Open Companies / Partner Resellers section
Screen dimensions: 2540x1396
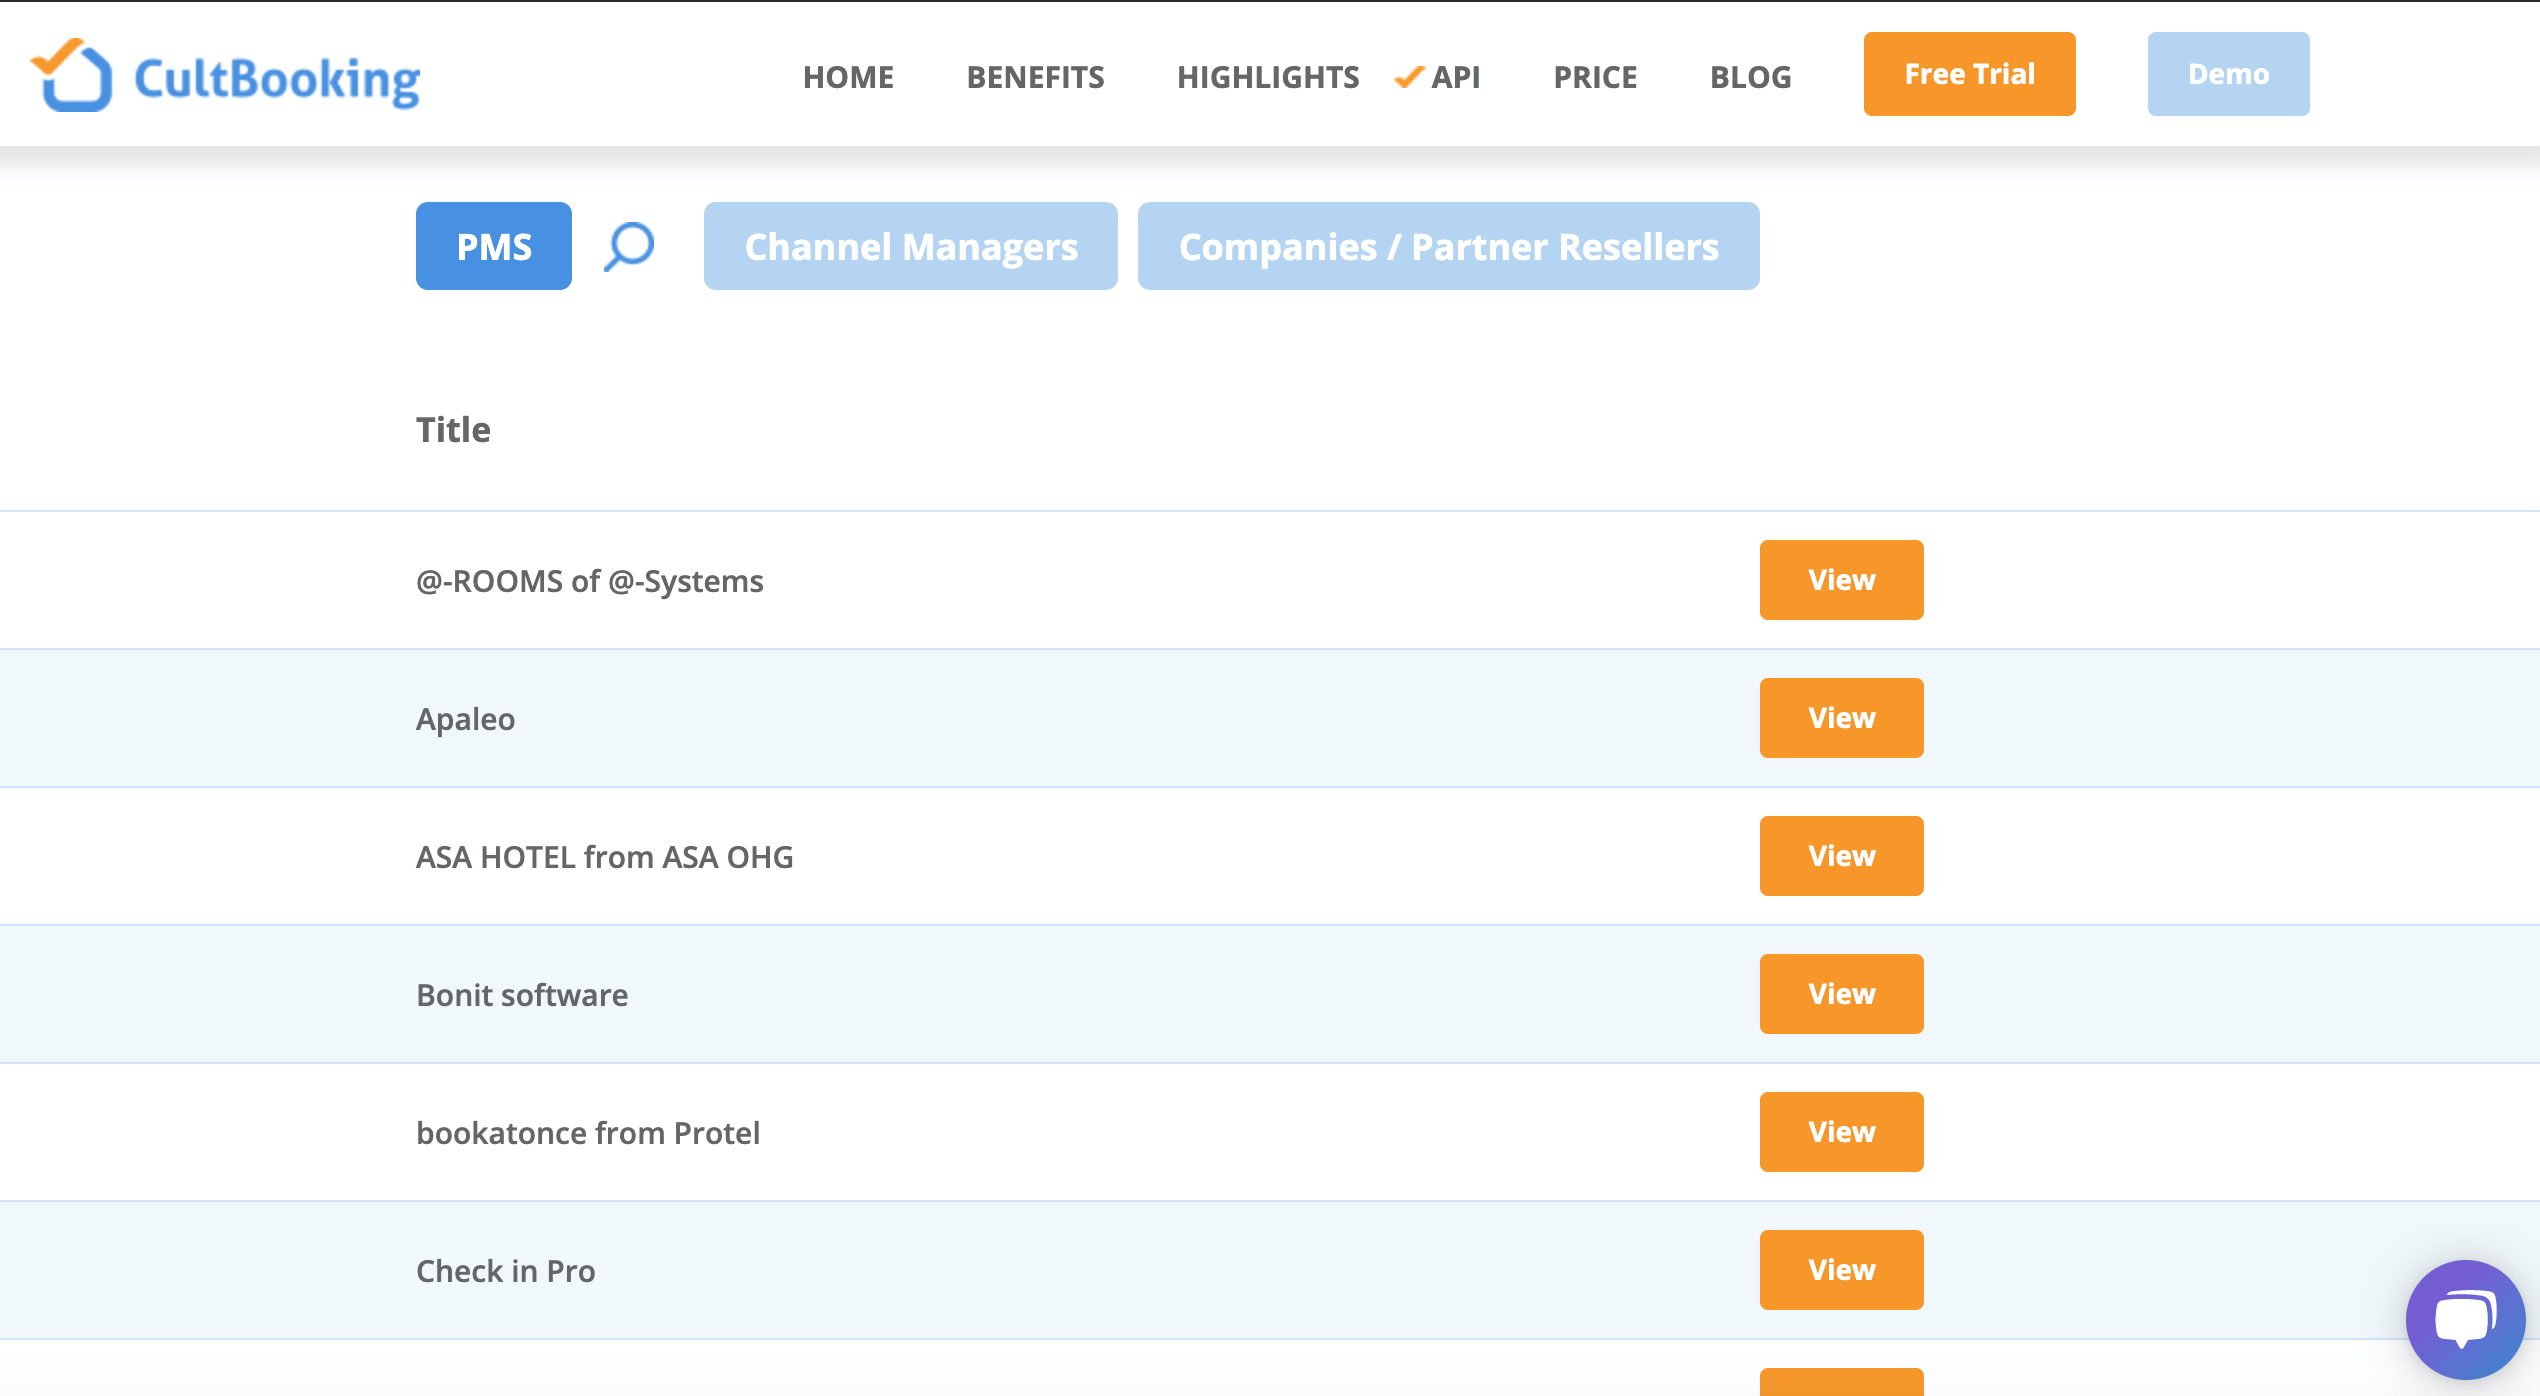(x=1449, y=246)
